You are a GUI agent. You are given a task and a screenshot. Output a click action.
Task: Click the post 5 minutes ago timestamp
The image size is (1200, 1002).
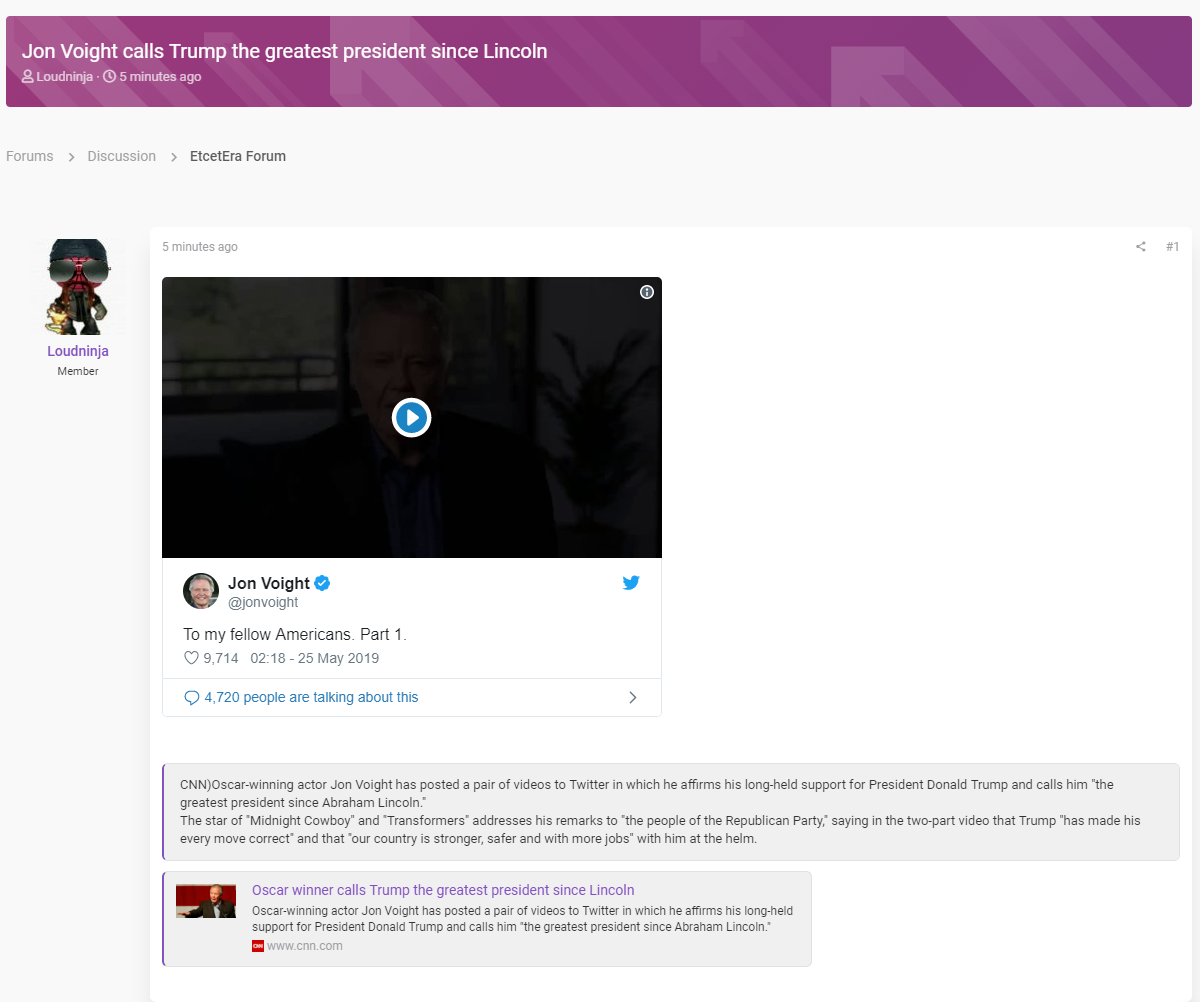[x=200, y=247]
